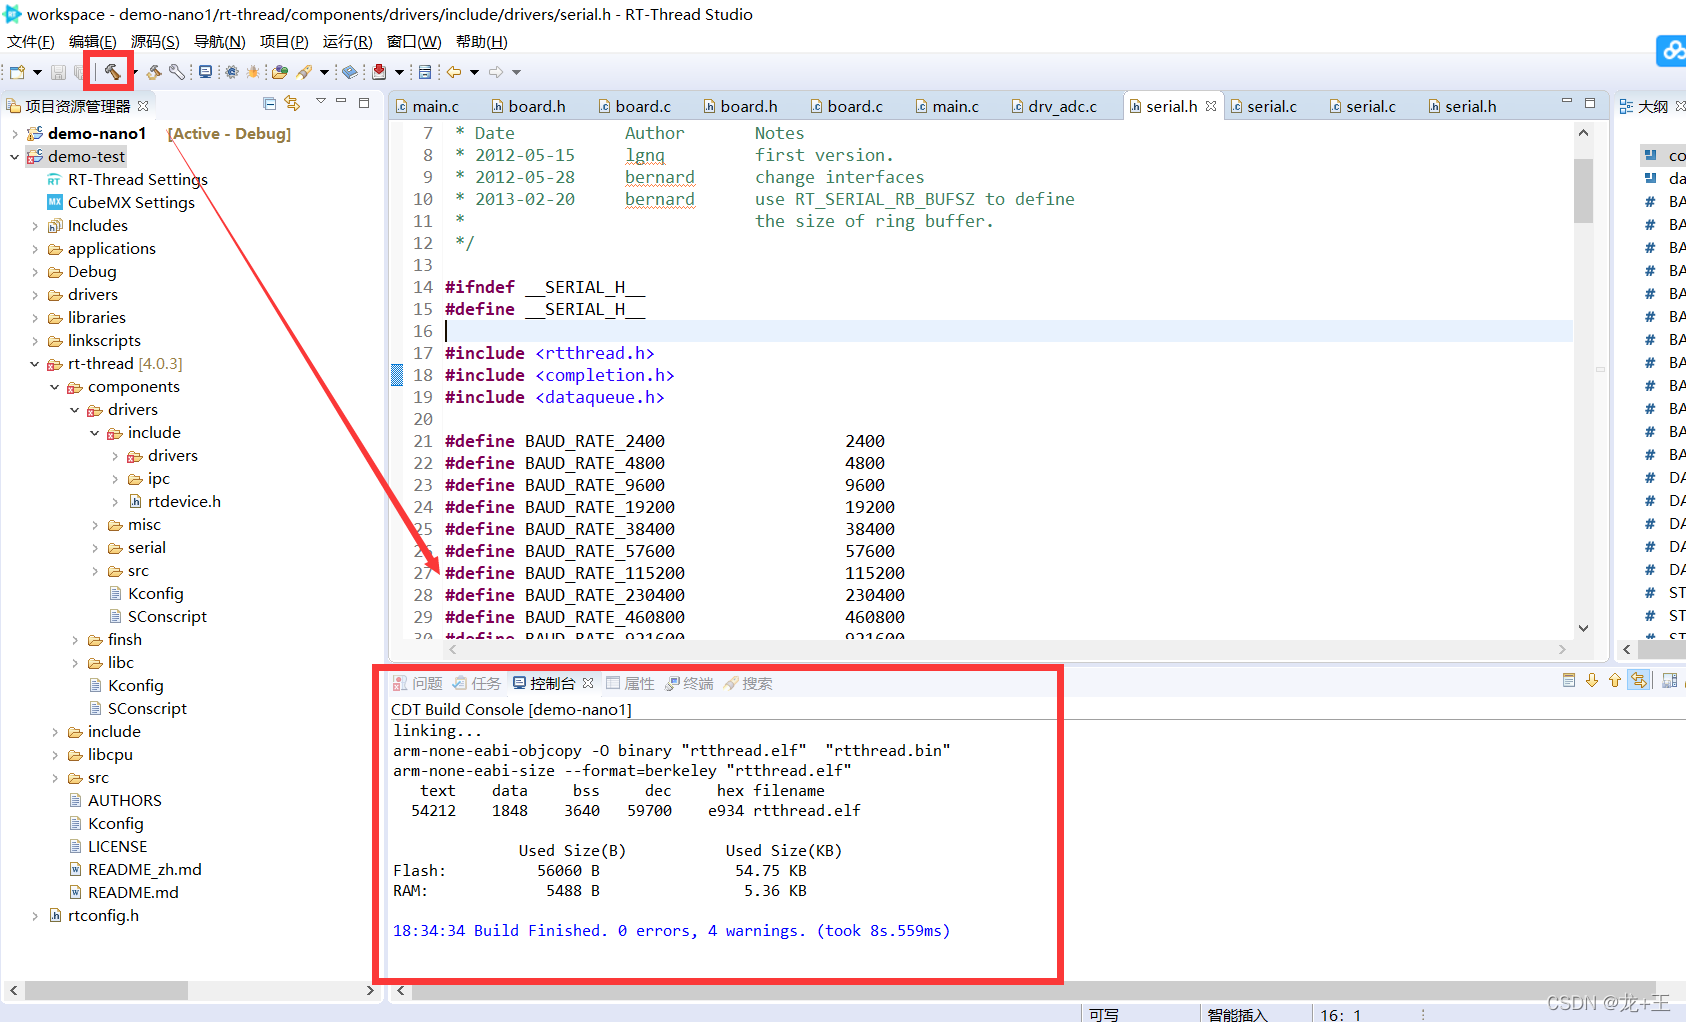The width and height of the screenshot is (1686, 1022).
Task: Click the rebuild hammer-with-arrows icon
Action: pos(154,72)
